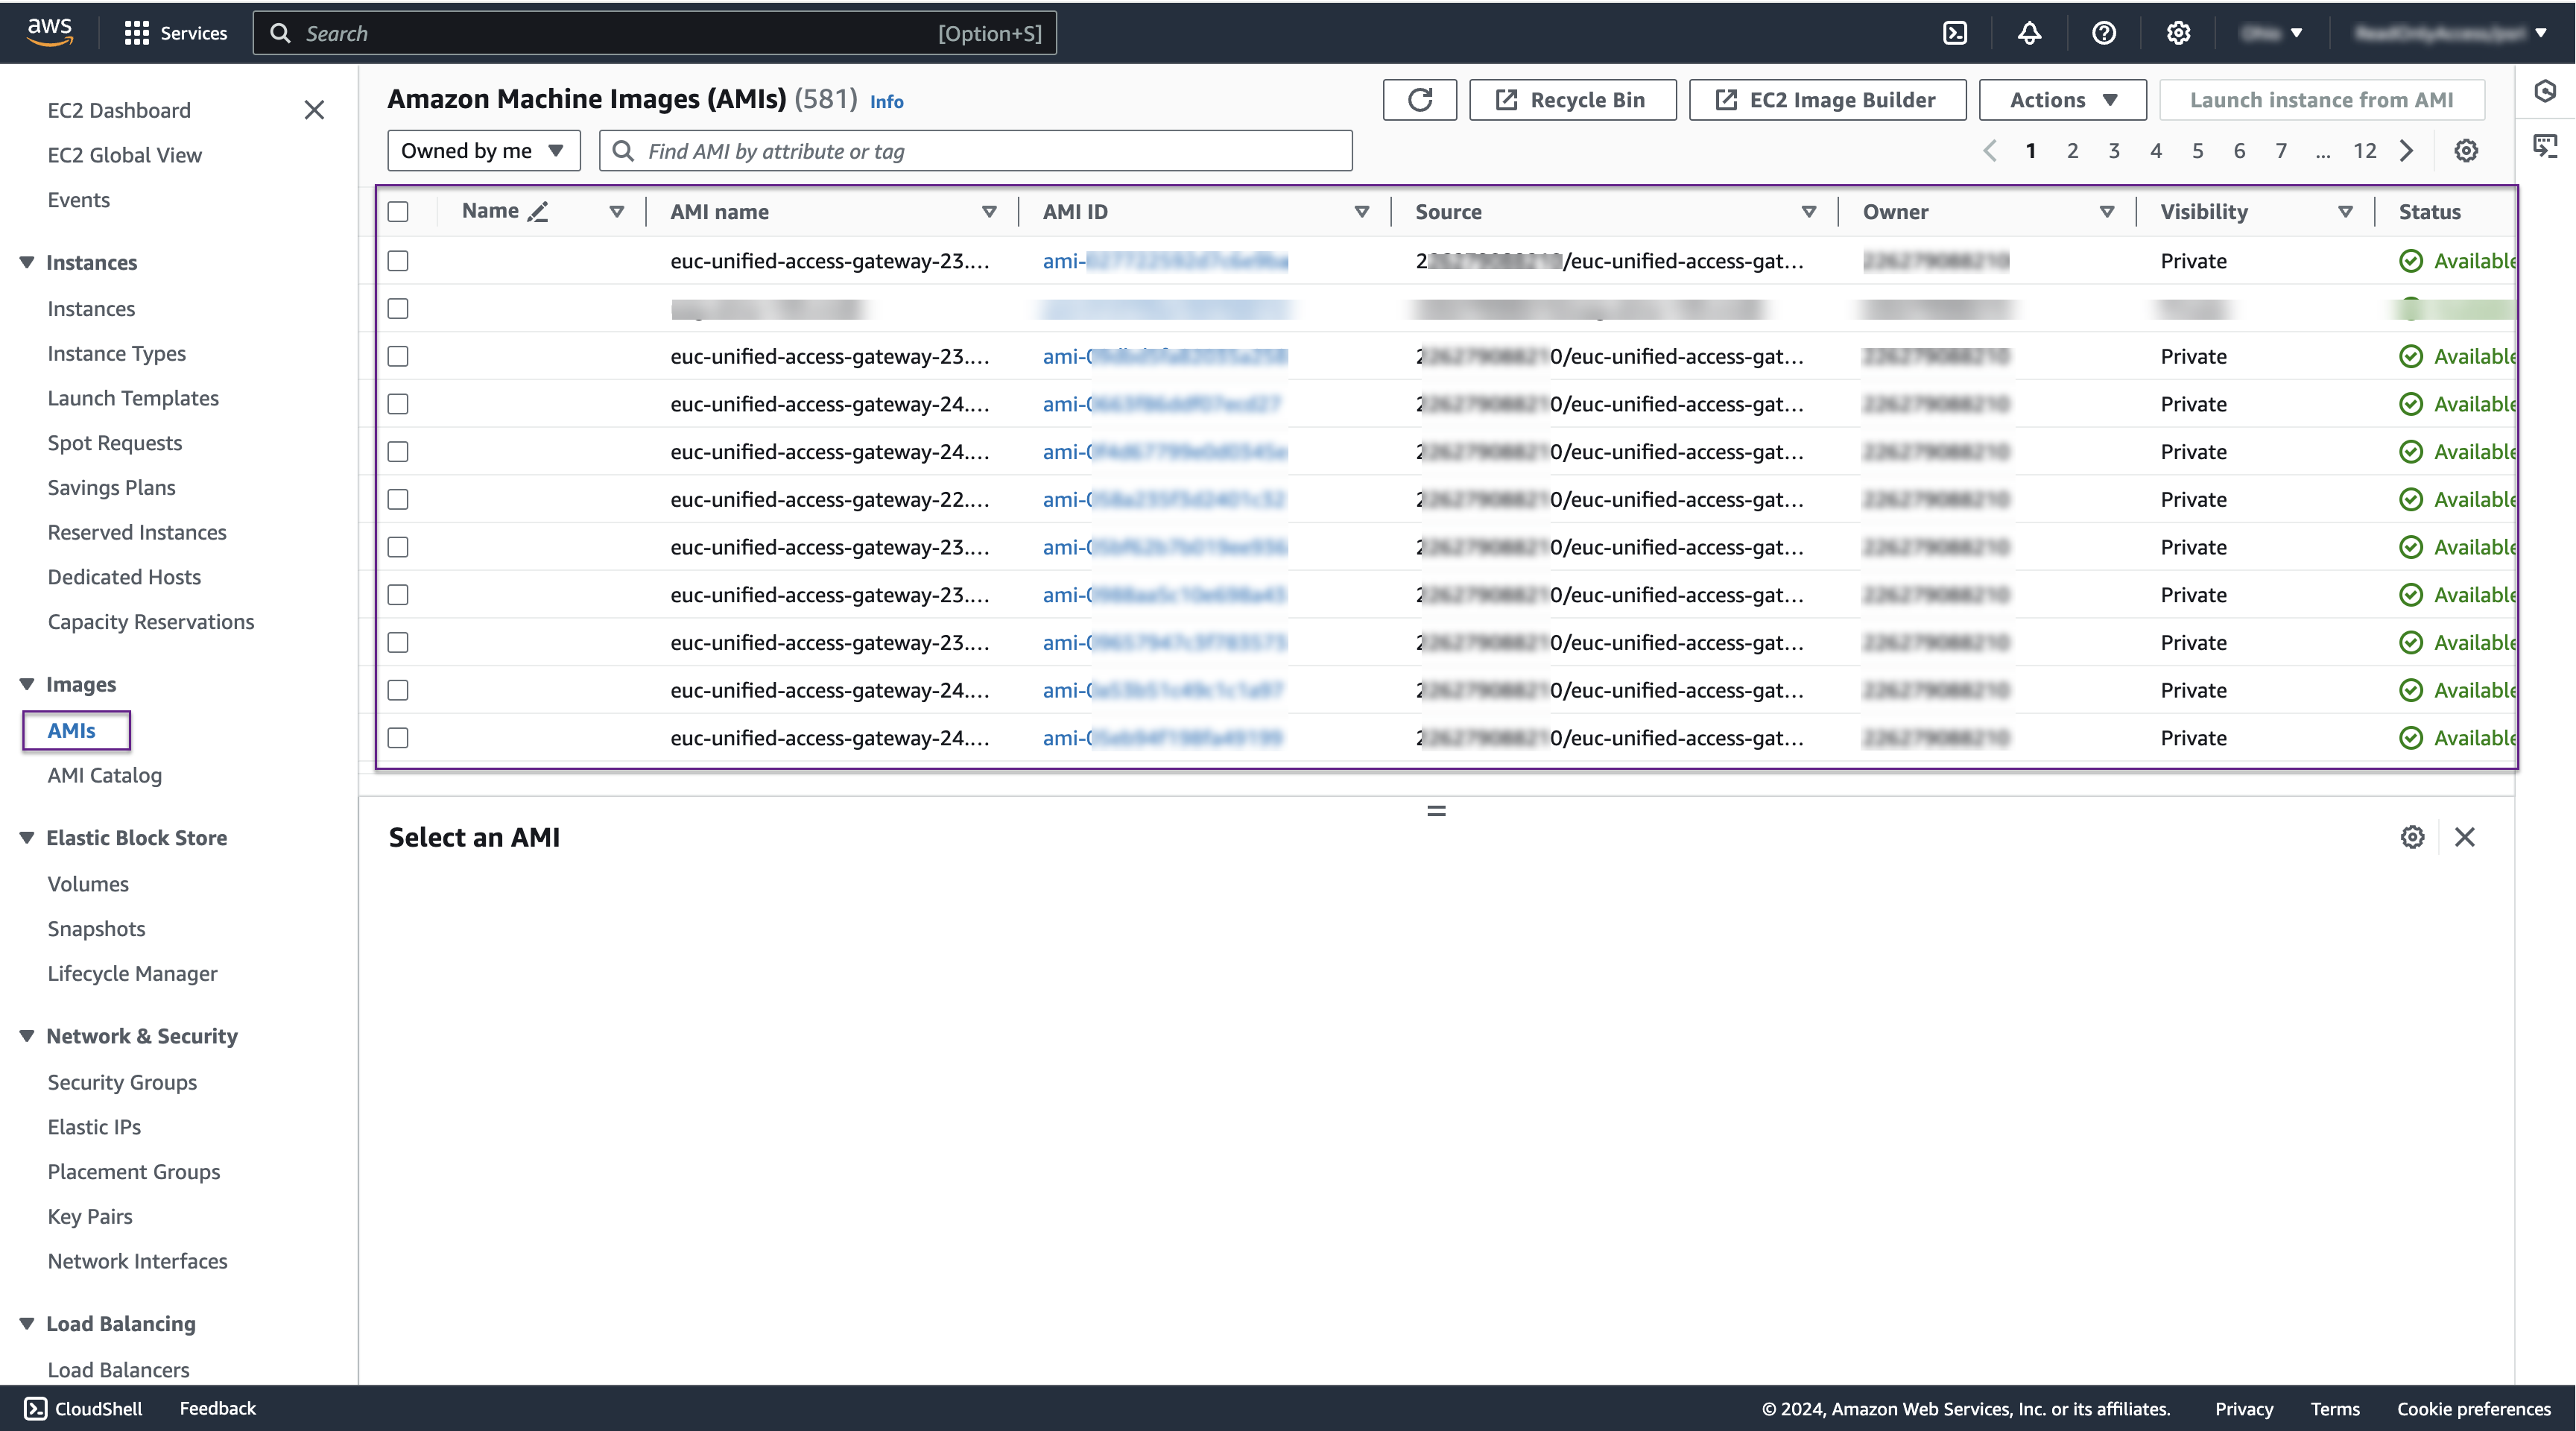Open the notifications bell

click(x=2029, y=33)
